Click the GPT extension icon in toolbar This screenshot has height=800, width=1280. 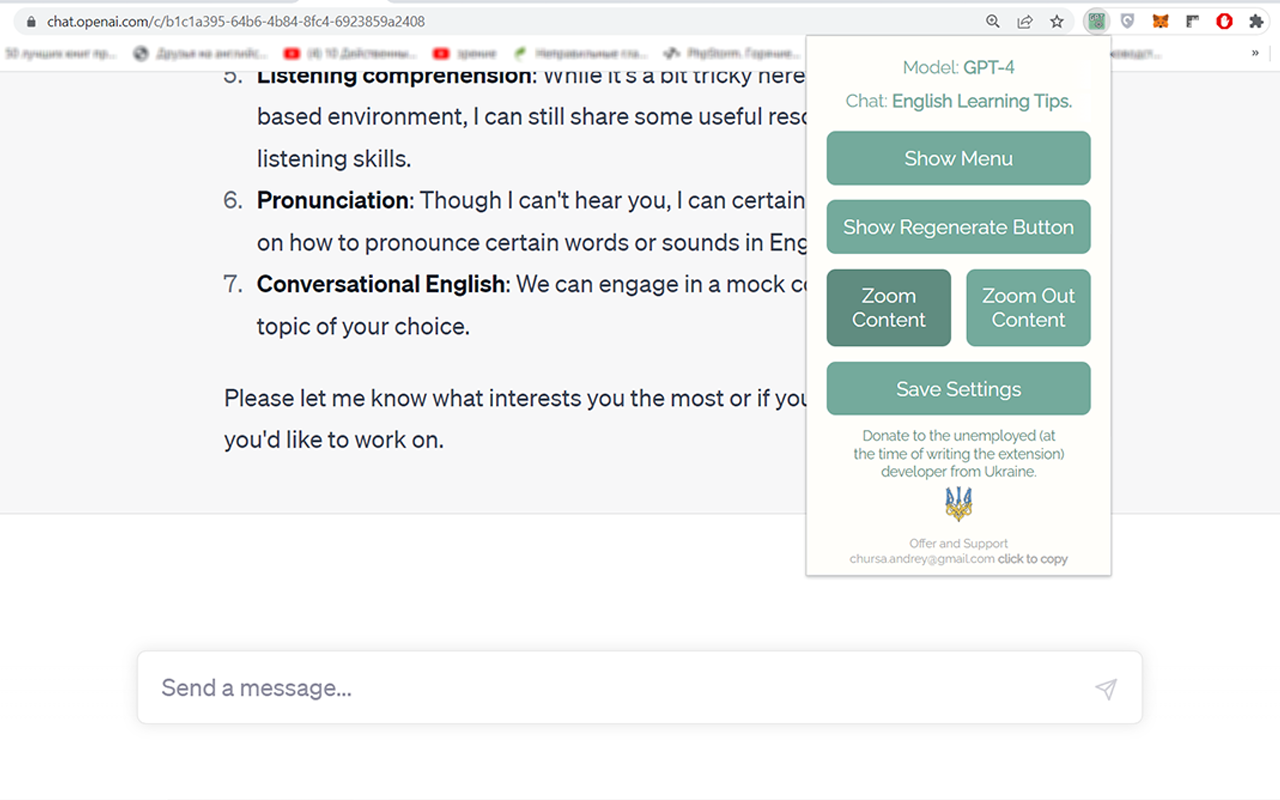pos(1097,21)
